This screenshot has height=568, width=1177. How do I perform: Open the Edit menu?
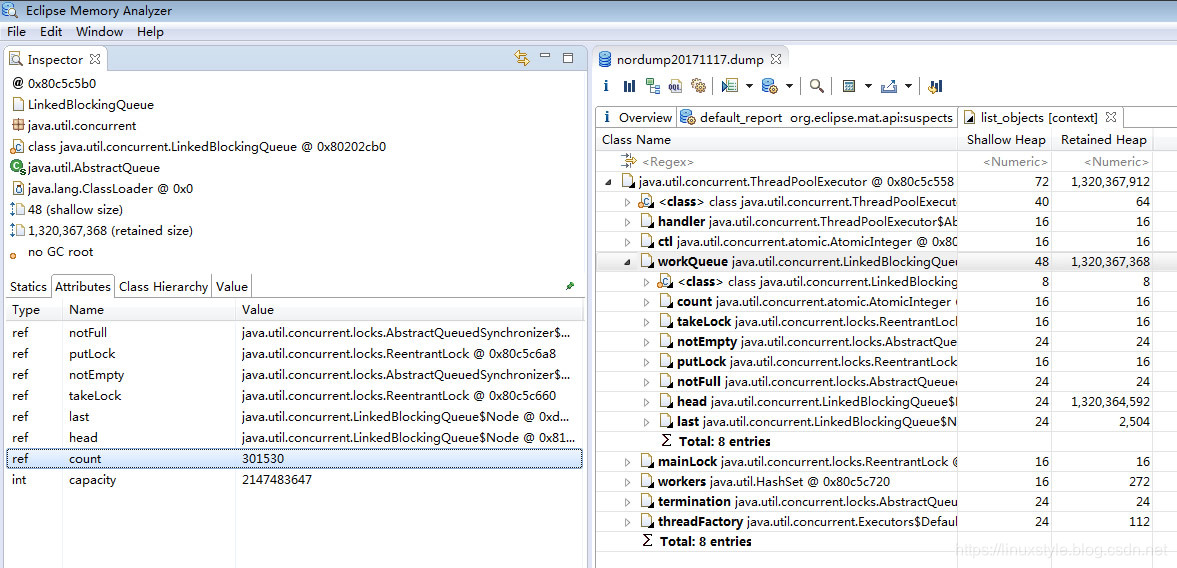(x=51, y=32)
